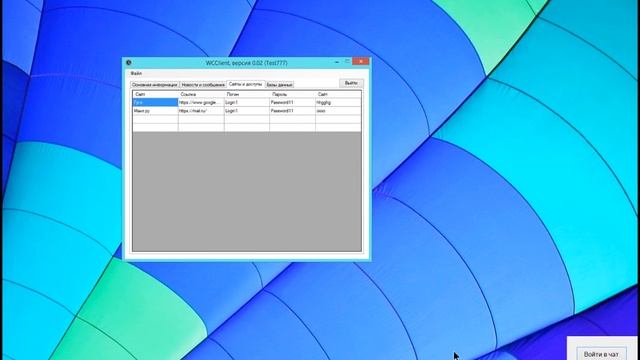
Task: Click the Выйти button
Action: pyautogui.click(x=351, y=83)
